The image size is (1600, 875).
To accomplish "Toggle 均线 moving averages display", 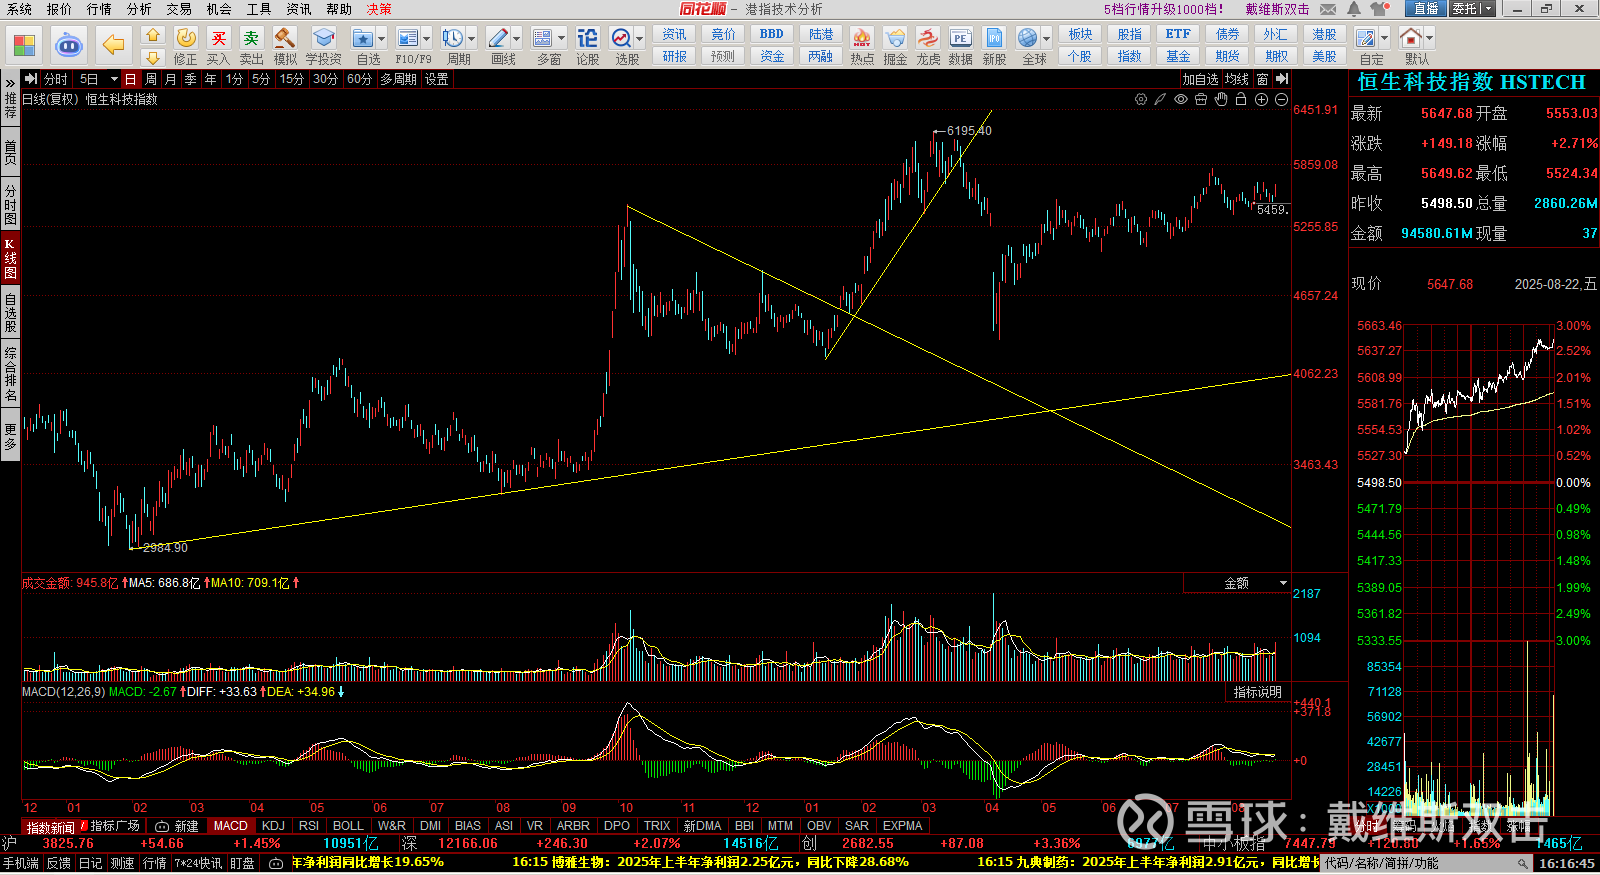I will coord(1237,79).
